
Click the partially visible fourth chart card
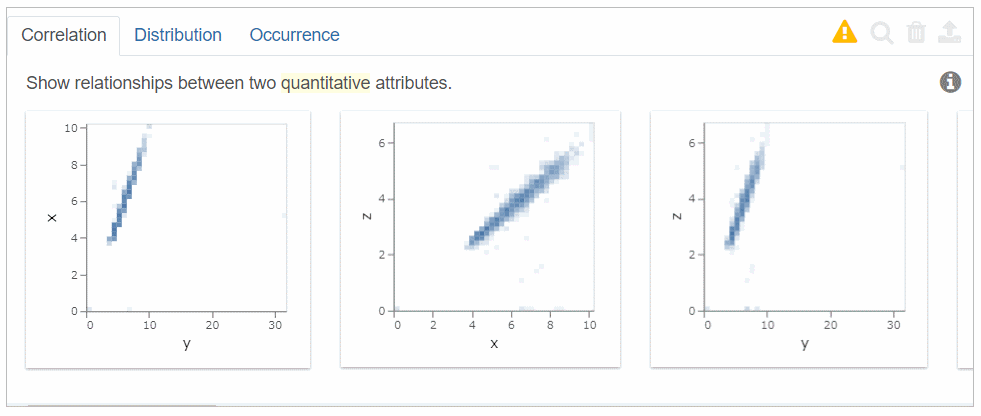pyautogui.click(x=965, y=240)
